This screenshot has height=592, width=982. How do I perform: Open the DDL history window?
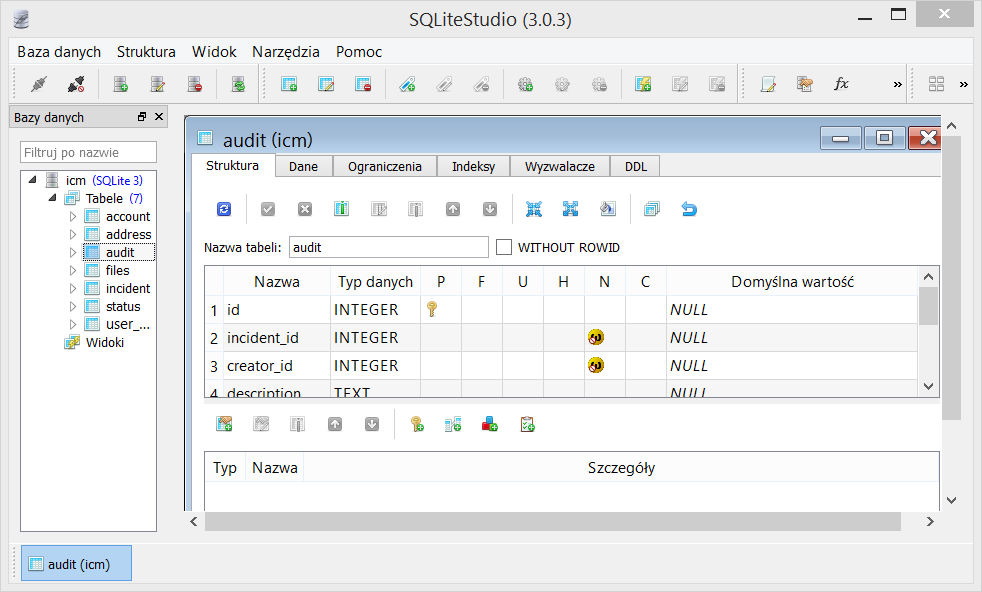click(805, 84)
